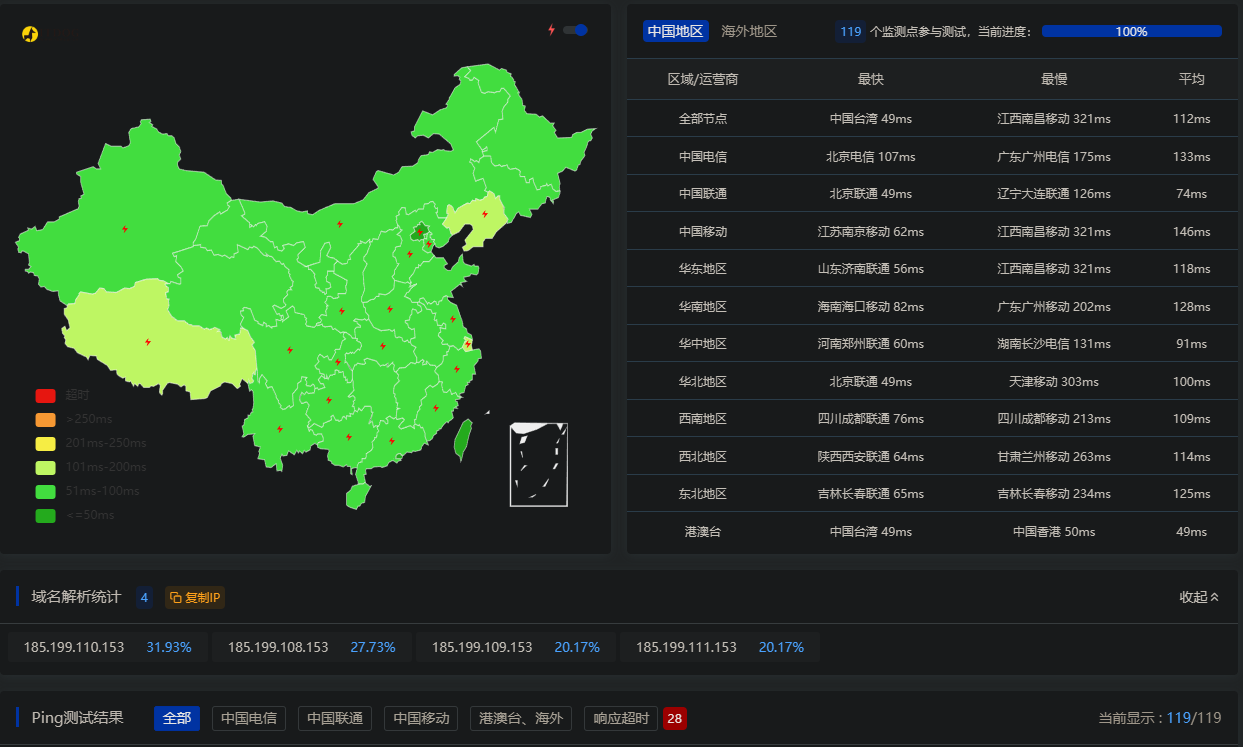This screenshot has height=747, width=1243.
Task: Click the lightning marker near Xinjiang
Action: 124,228
